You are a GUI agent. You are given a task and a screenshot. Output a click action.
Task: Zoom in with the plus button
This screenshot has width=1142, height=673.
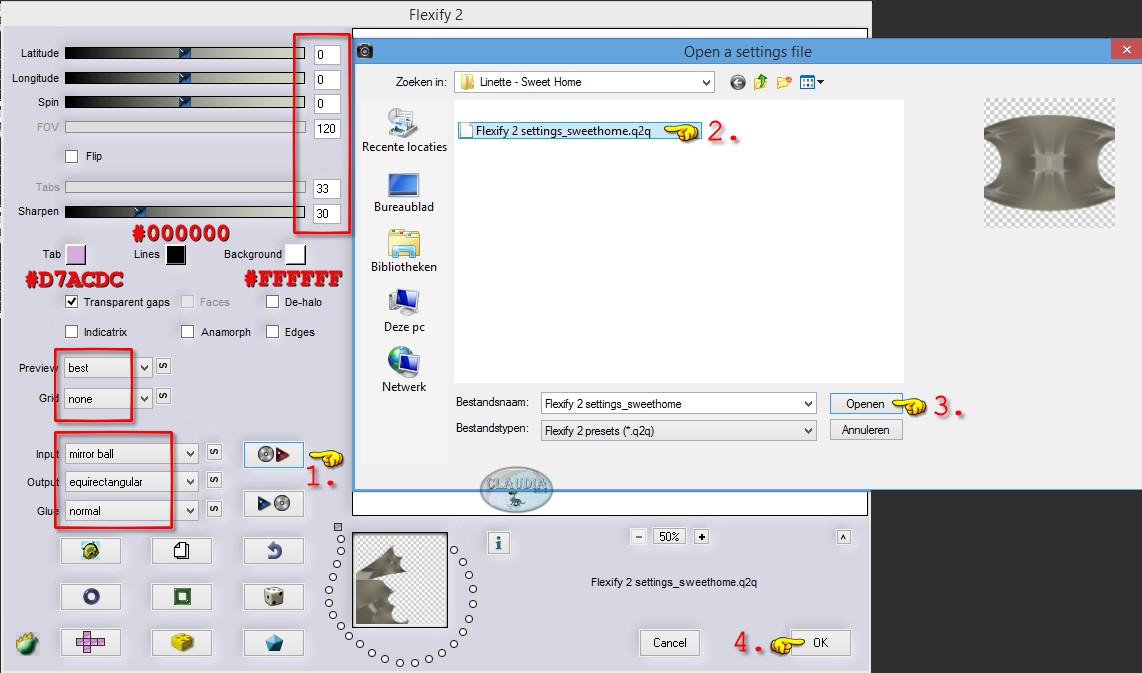coord(701,537)
